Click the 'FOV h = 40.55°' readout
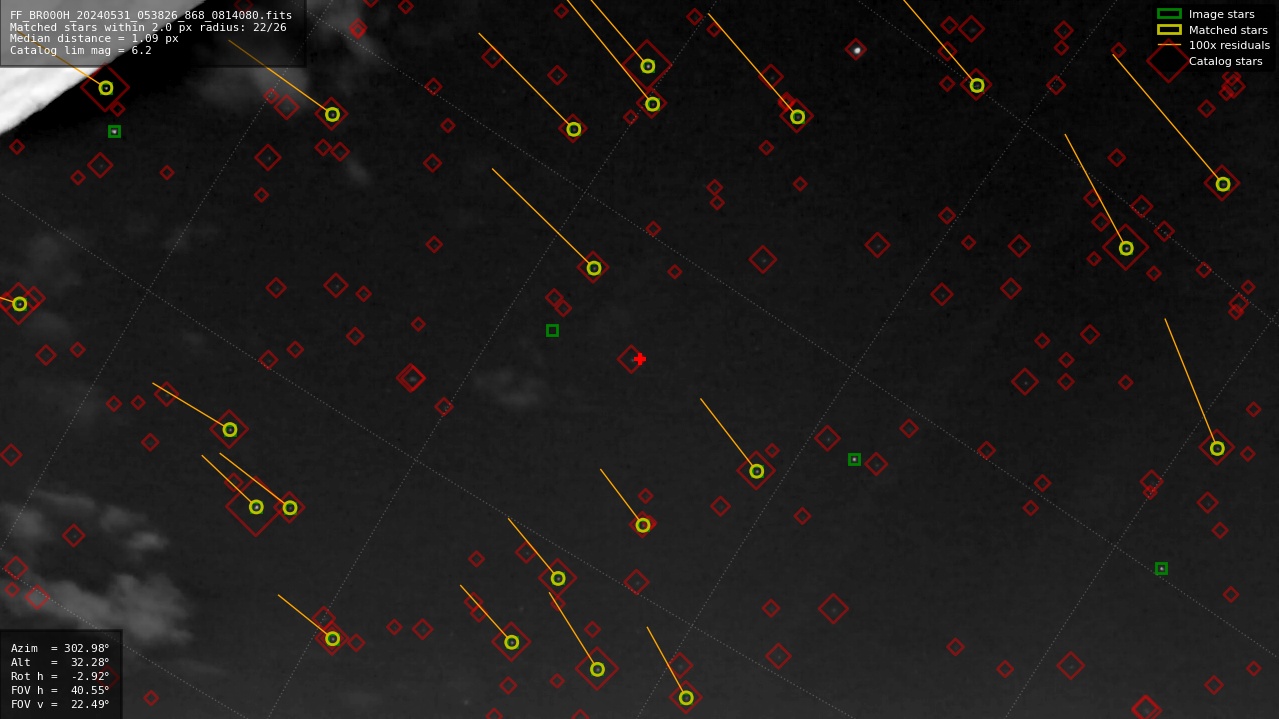The width and height of the screenshot is (1279, 719). (60, 690)
